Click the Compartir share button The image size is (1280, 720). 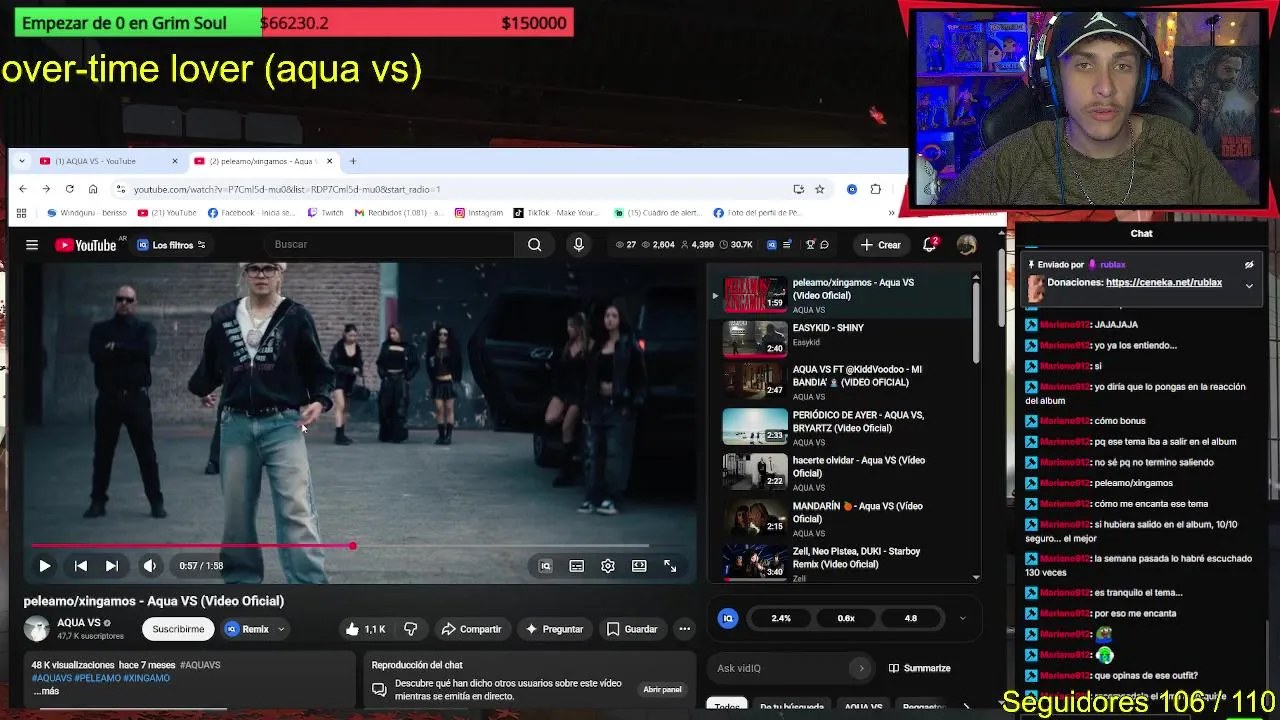471,629
